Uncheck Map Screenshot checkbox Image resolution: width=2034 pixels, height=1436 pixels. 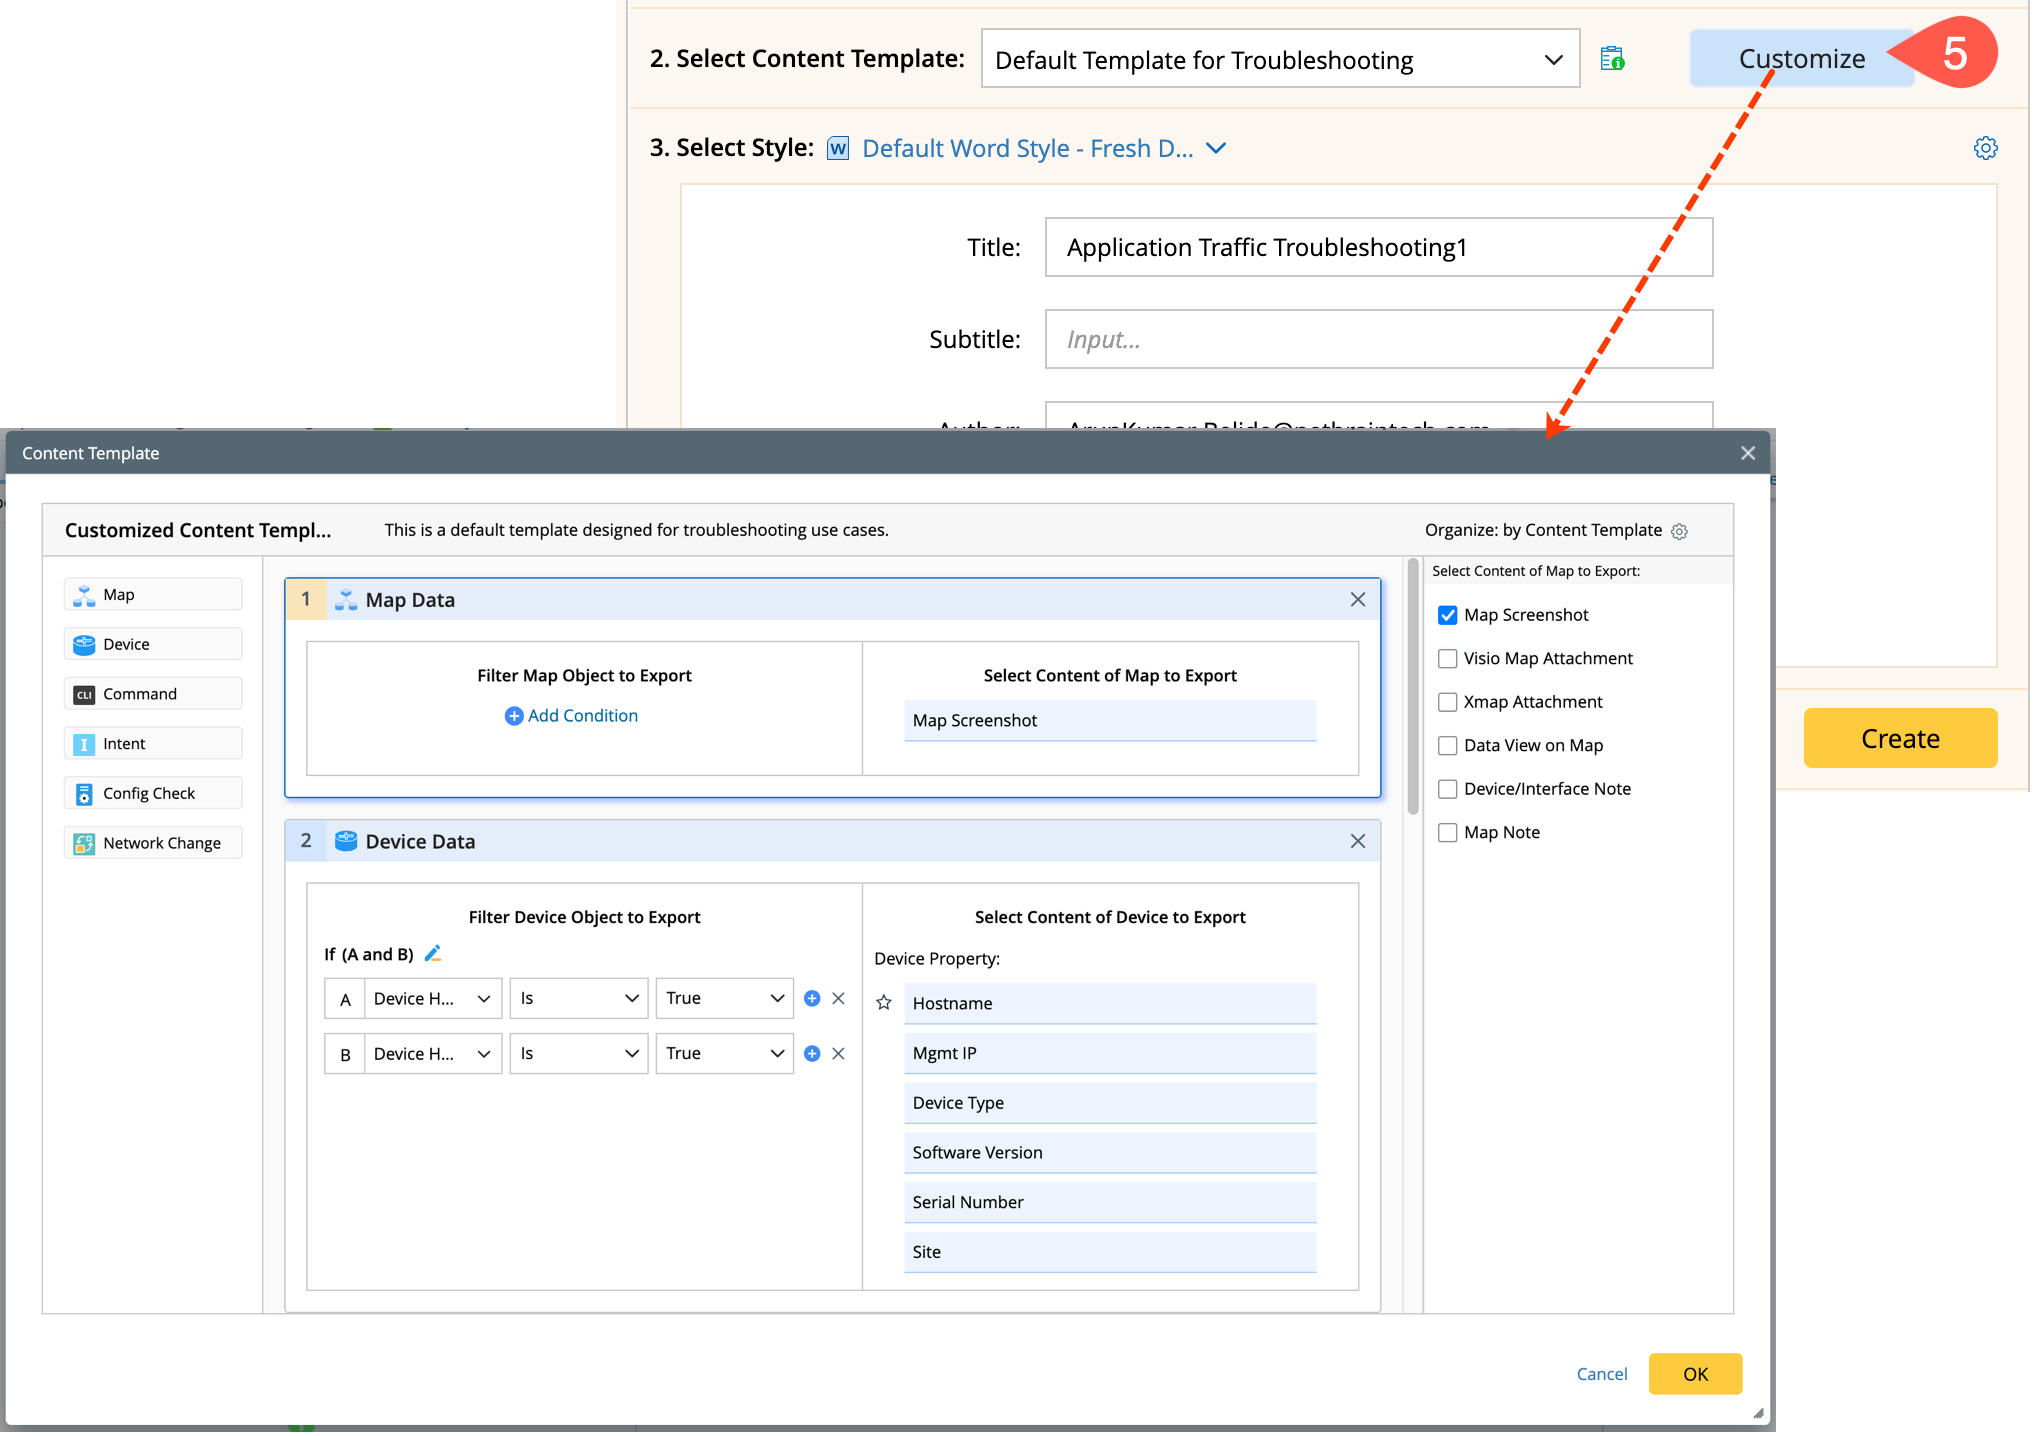click(1447, 615)
